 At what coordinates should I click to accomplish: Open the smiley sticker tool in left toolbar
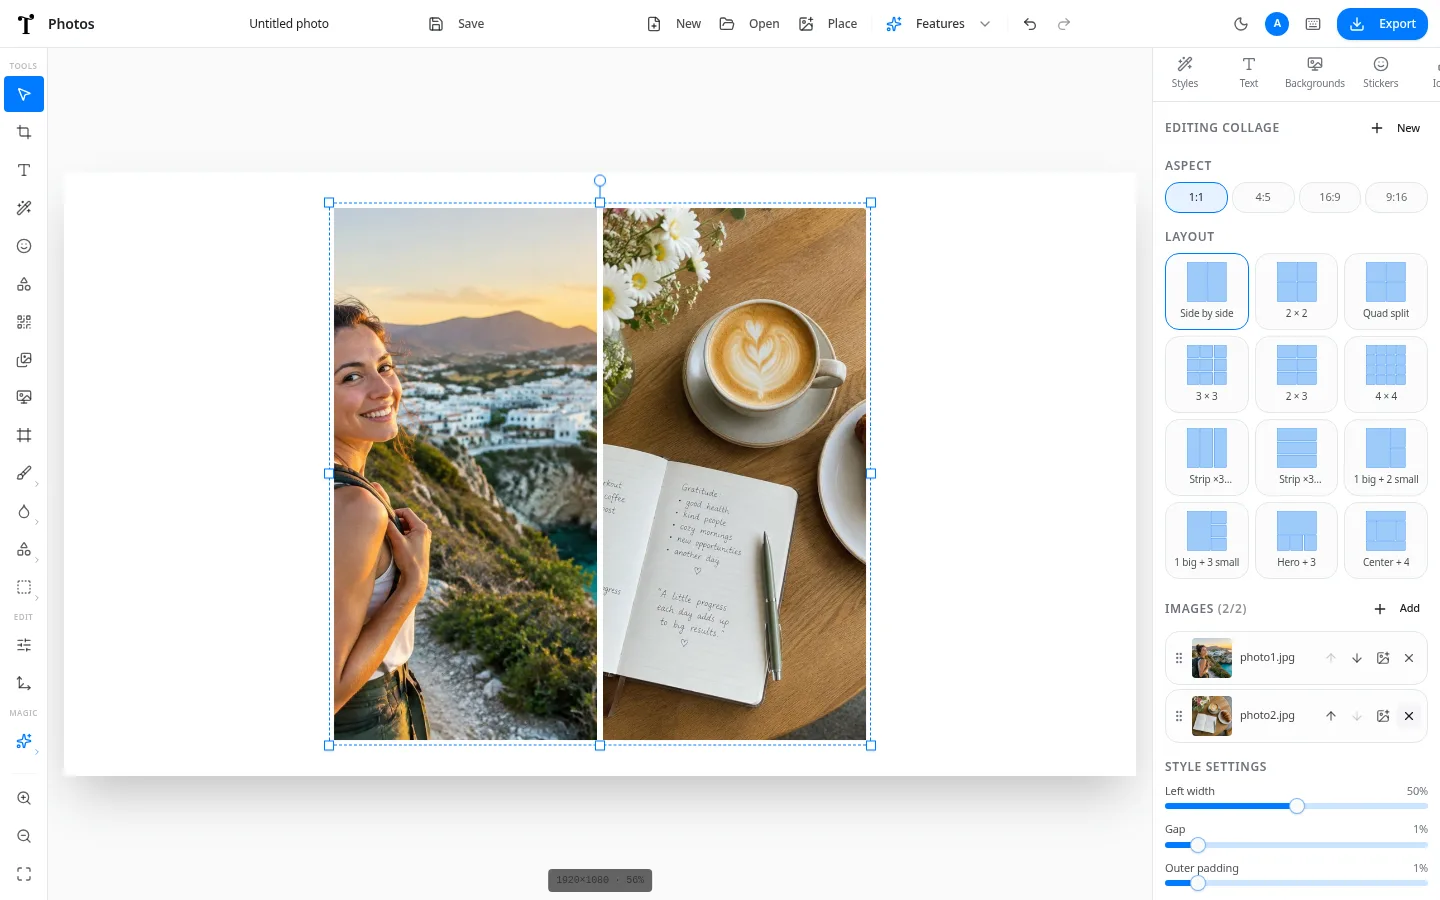[24, 246]
